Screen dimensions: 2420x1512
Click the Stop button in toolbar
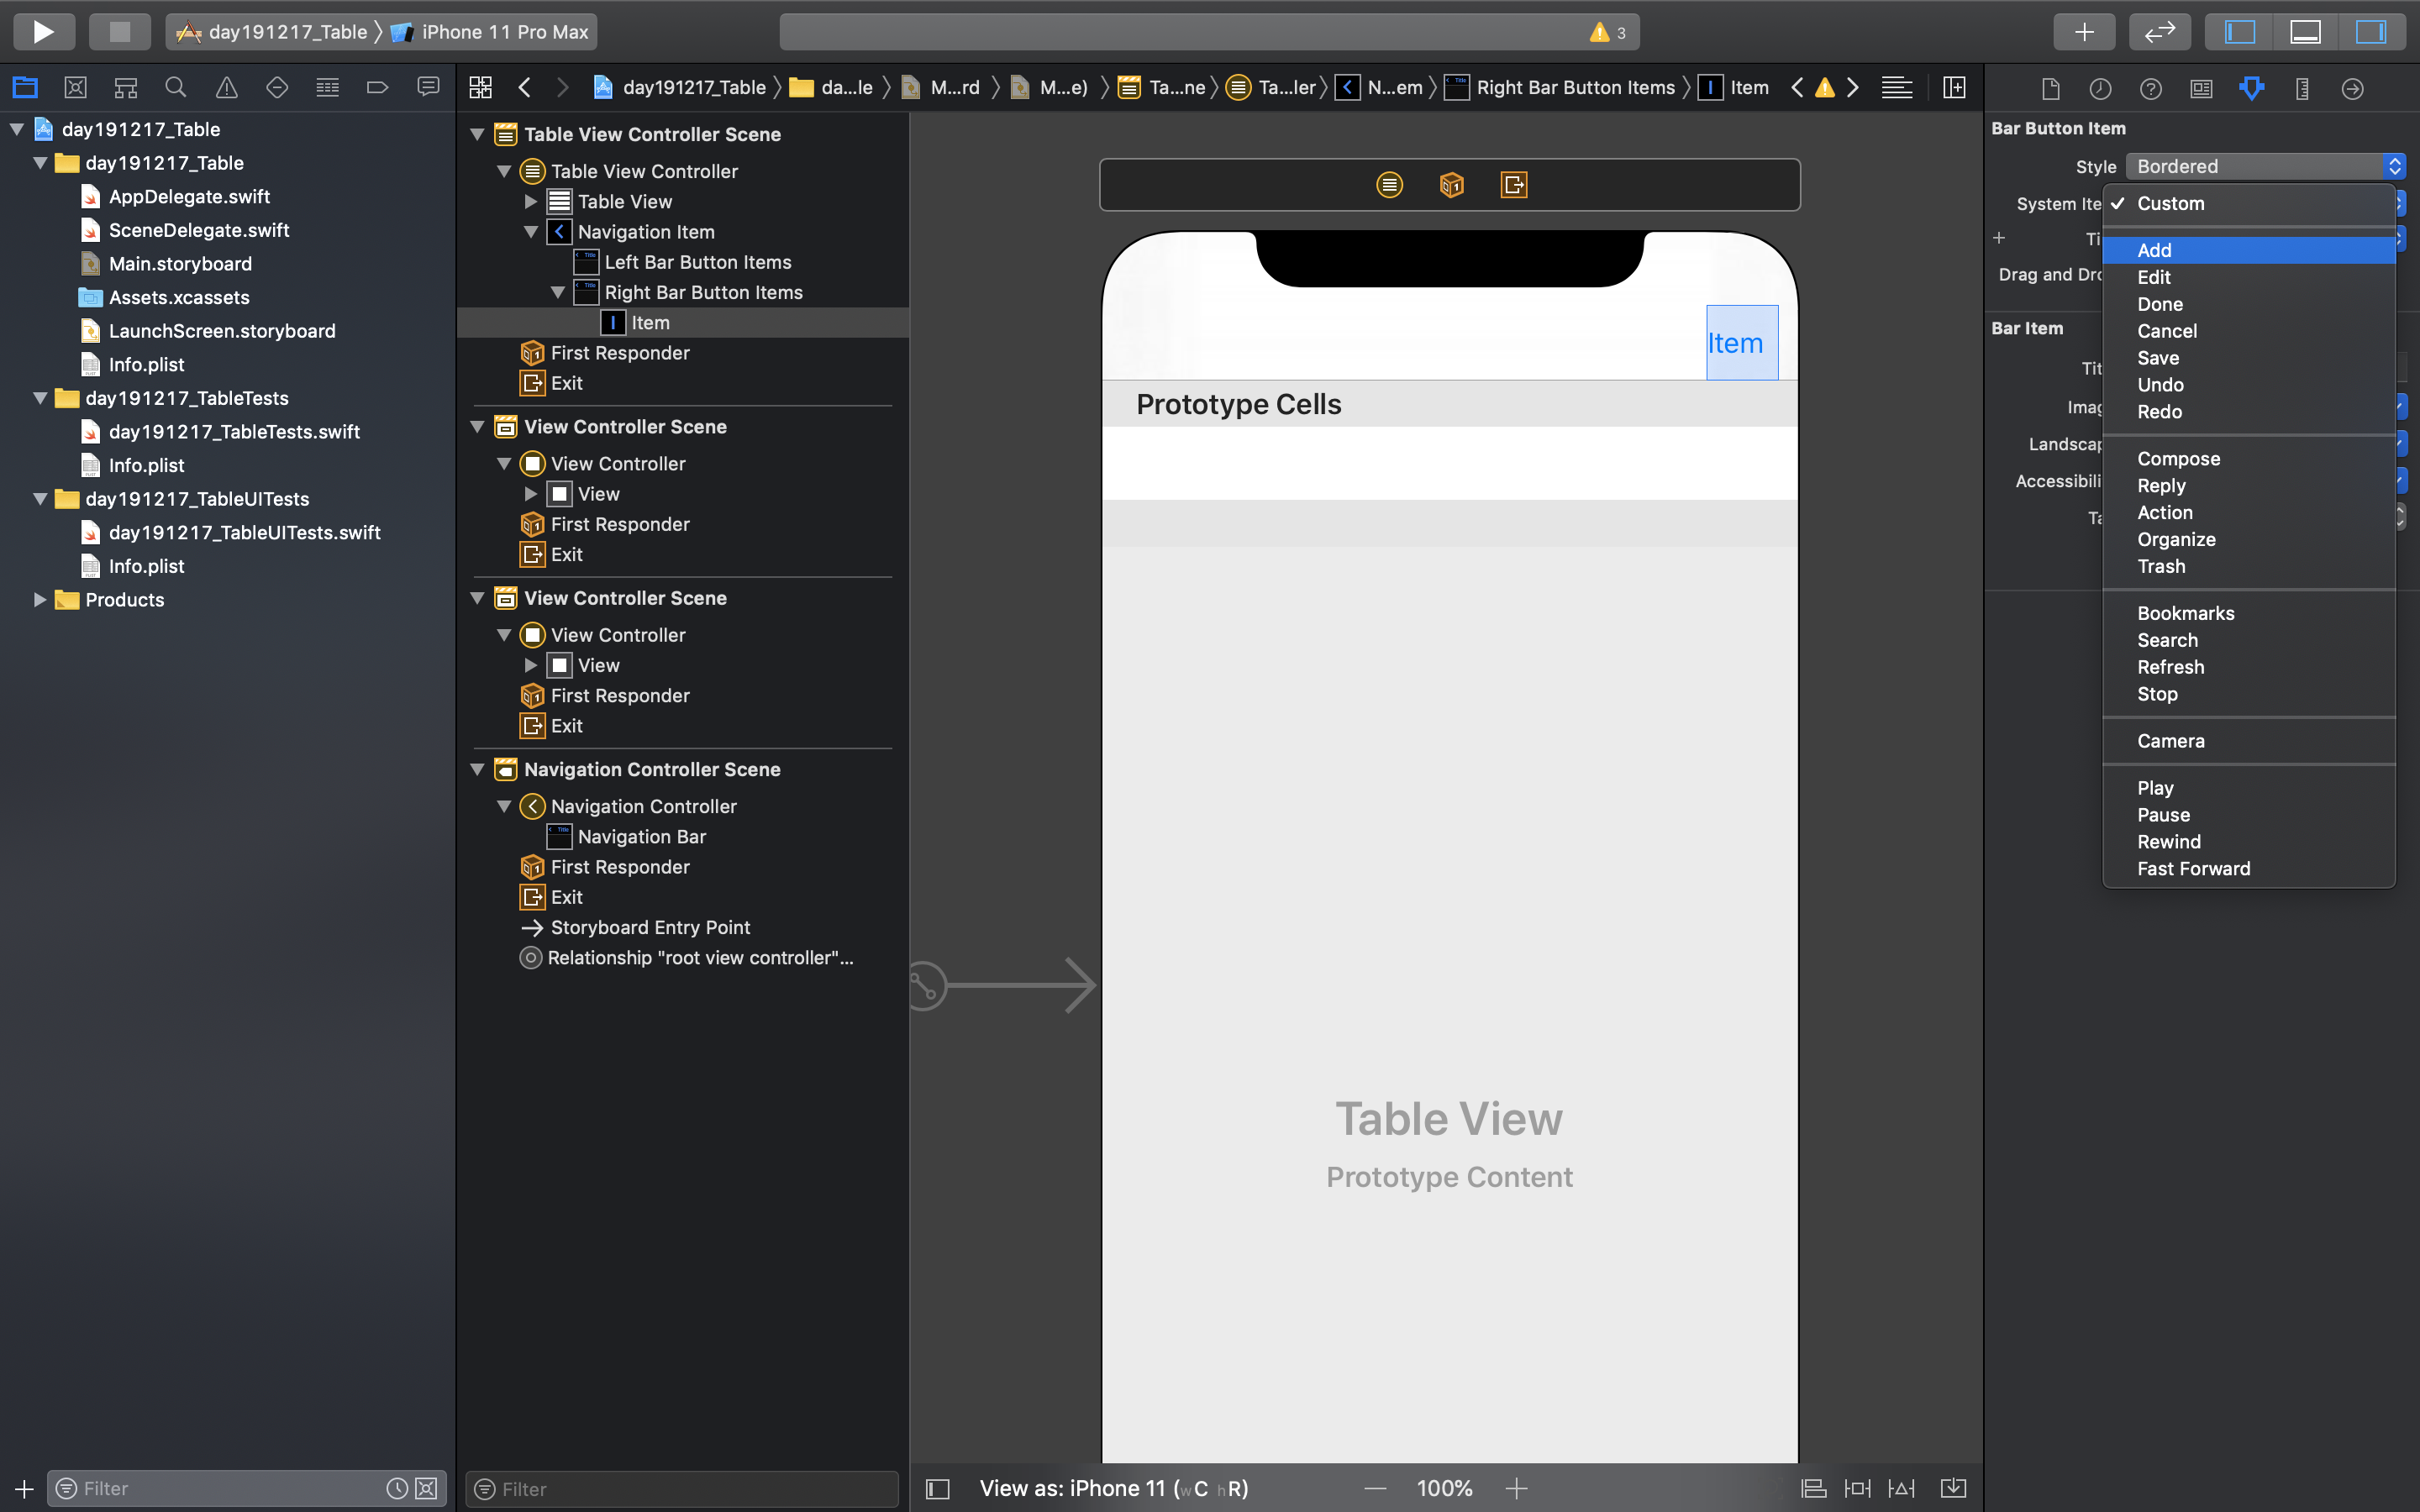pos(119,31)
